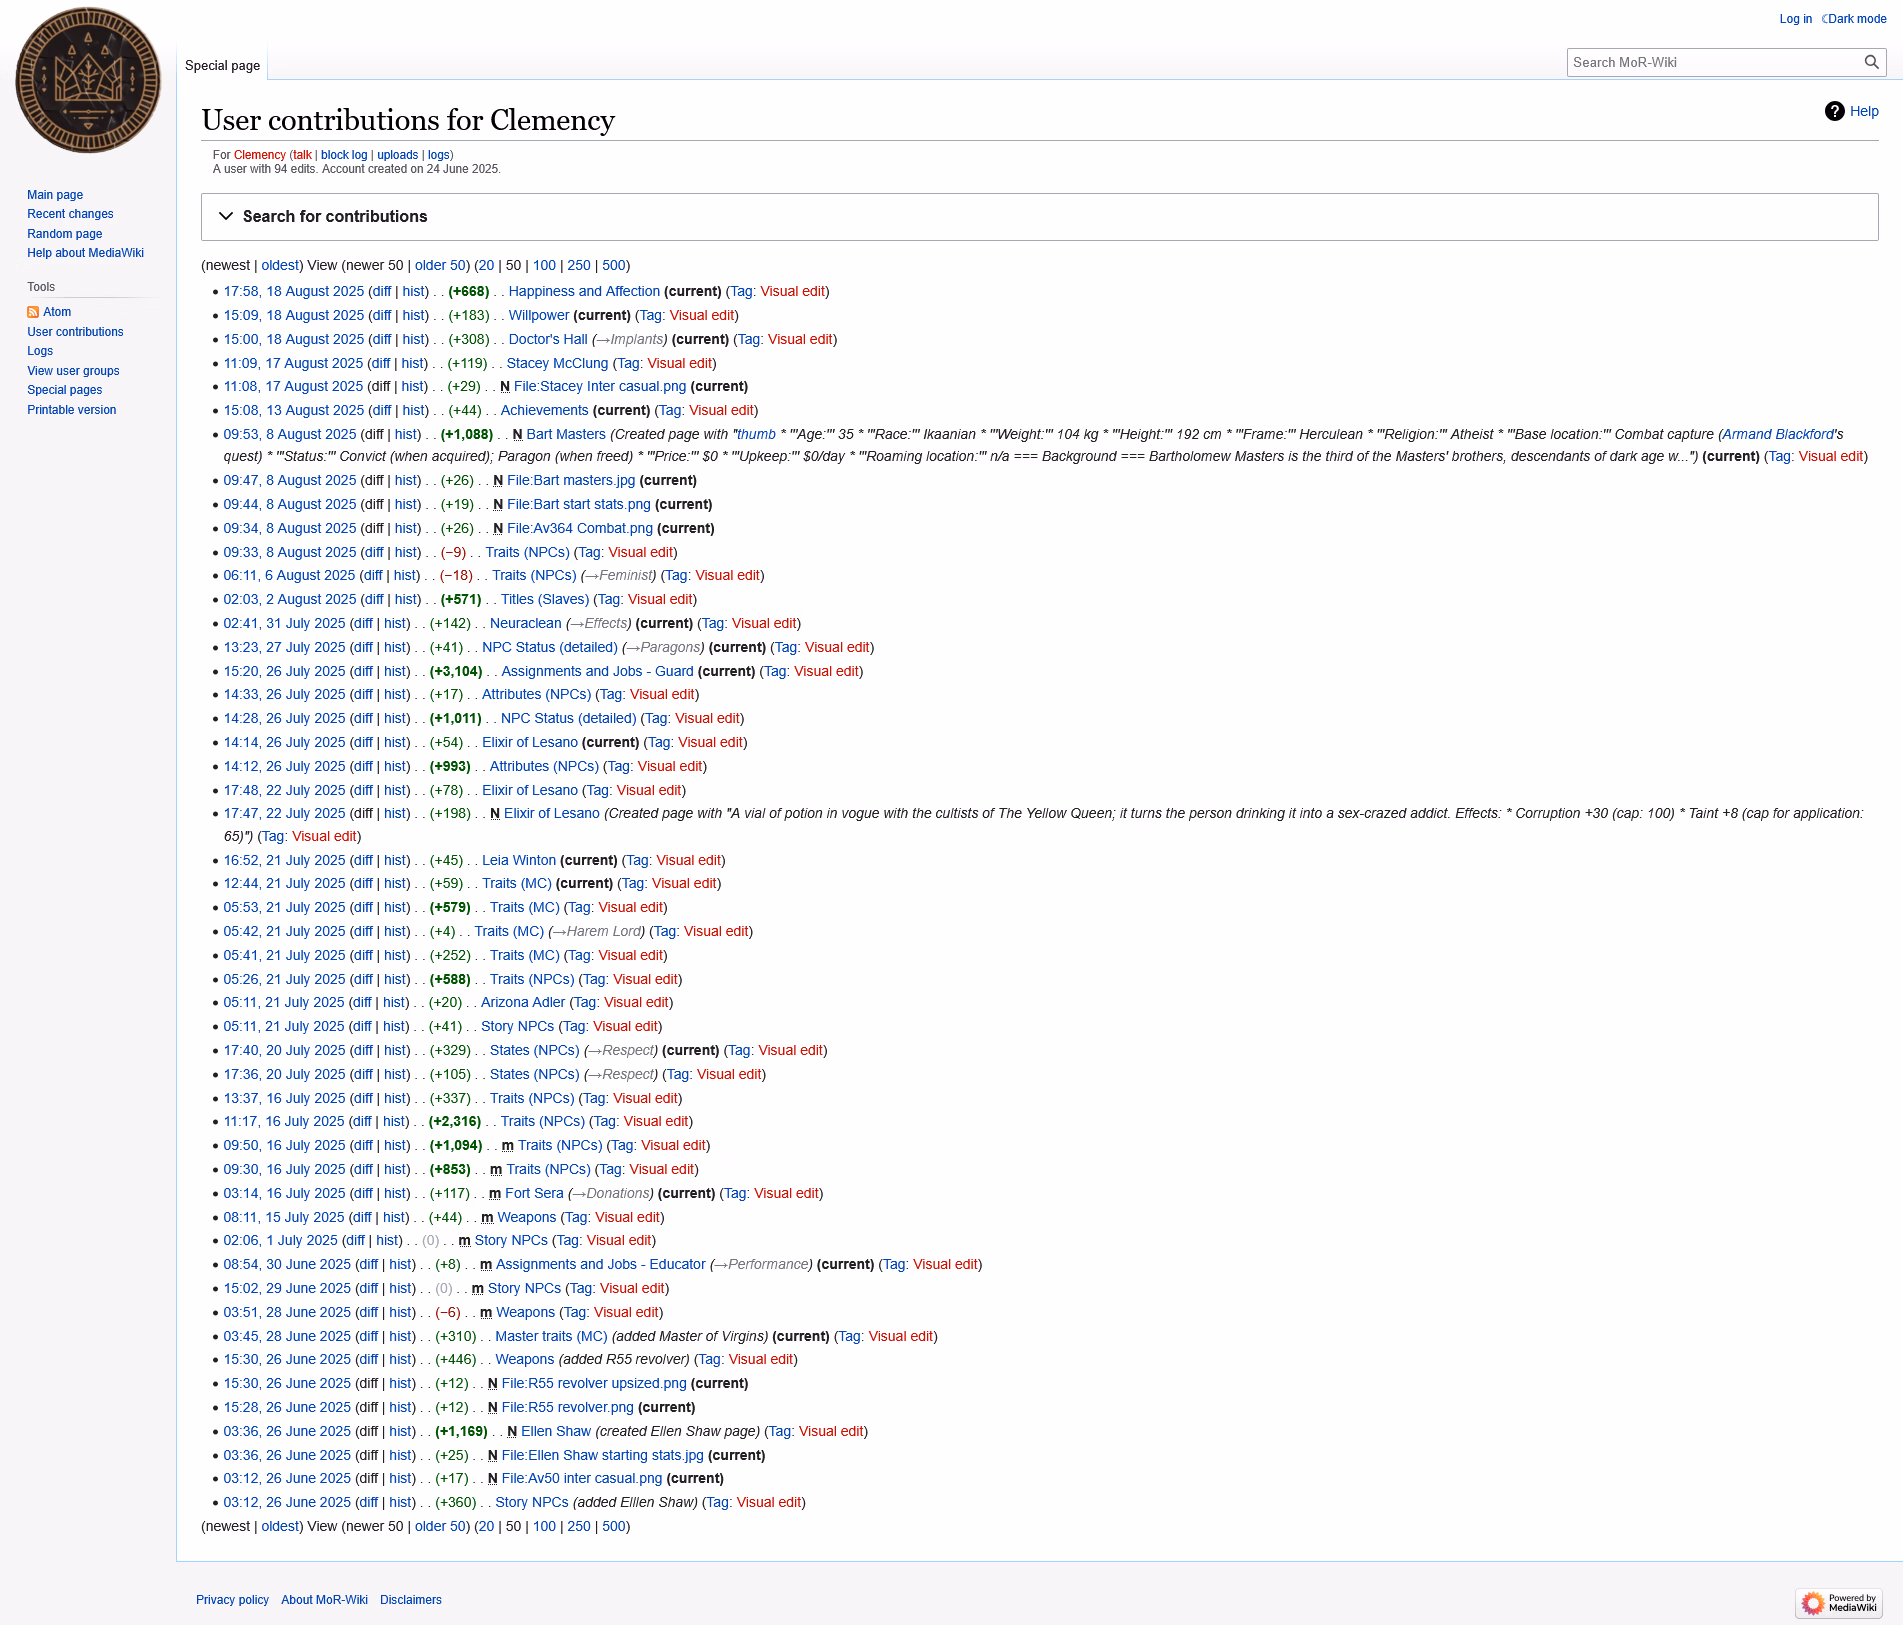Open the Special page tab
The width and height of the screenshot is (1903, 1625).
[222, 65]
